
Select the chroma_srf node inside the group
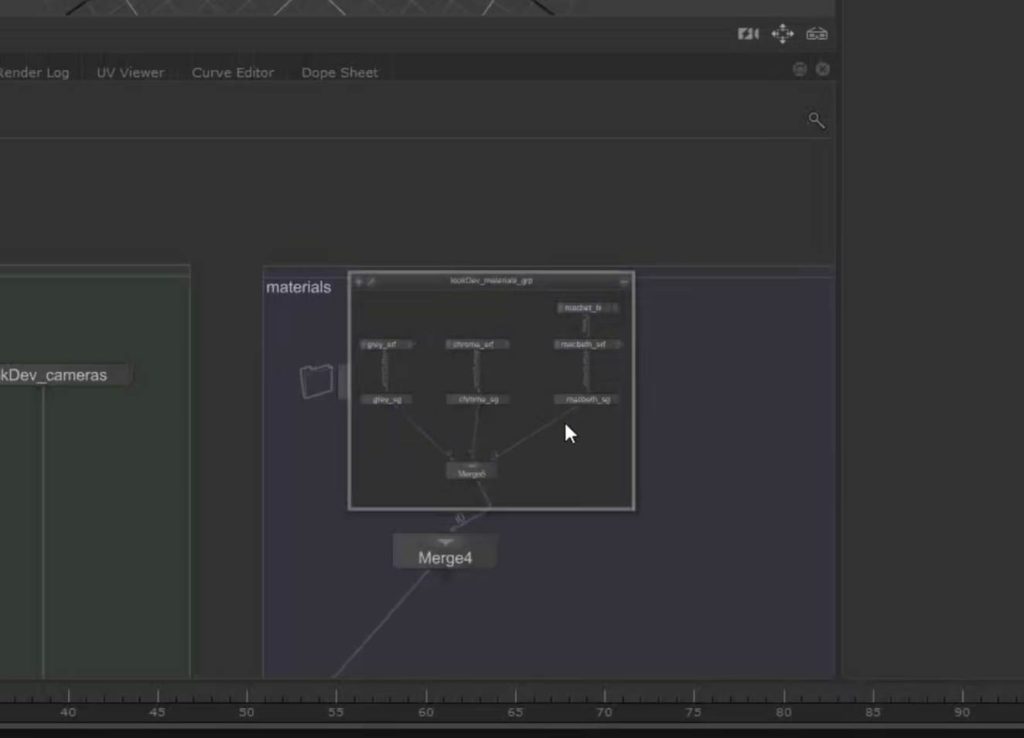(x=476, y=344)
